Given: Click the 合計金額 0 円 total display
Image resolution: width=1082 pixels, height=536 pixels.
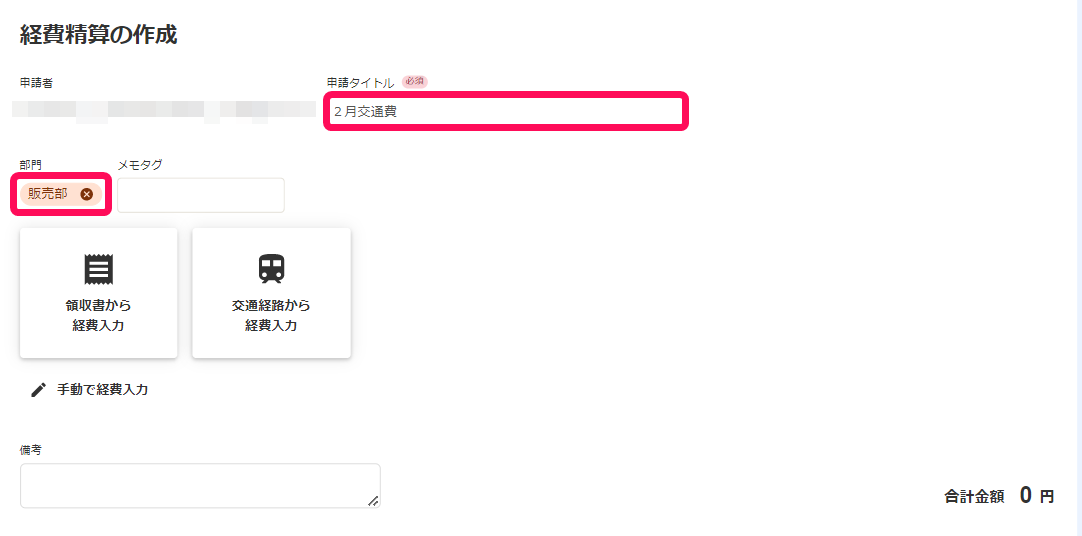Looking at the screenshot, I should point(999,495).
